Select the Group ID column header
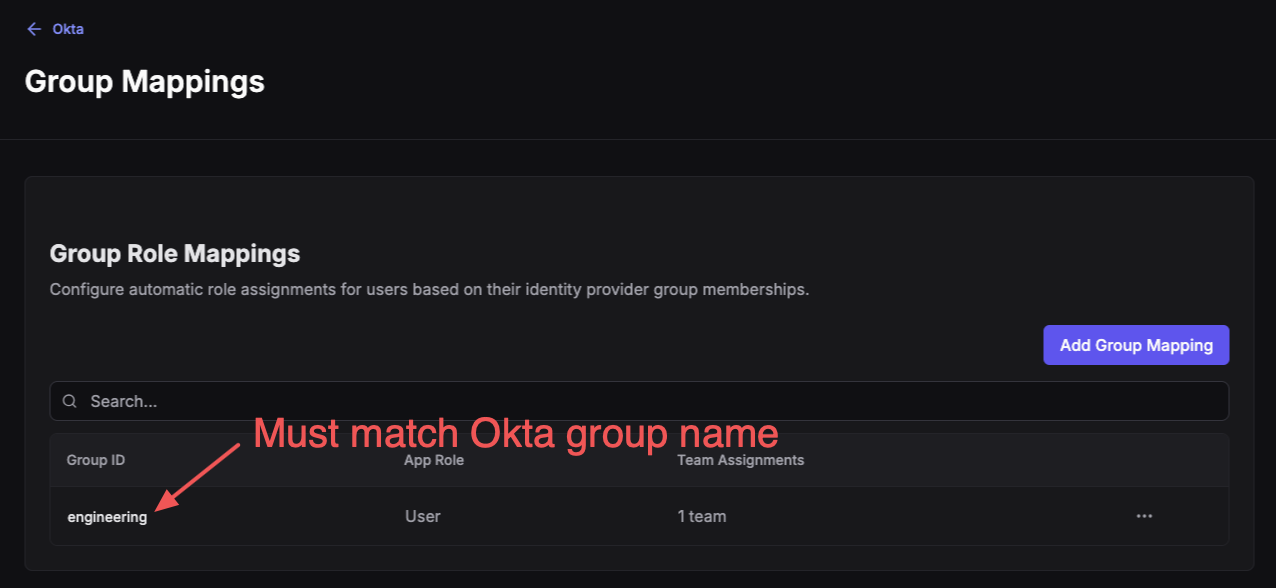Screen dimensions: 1276x588 point(96,460)
